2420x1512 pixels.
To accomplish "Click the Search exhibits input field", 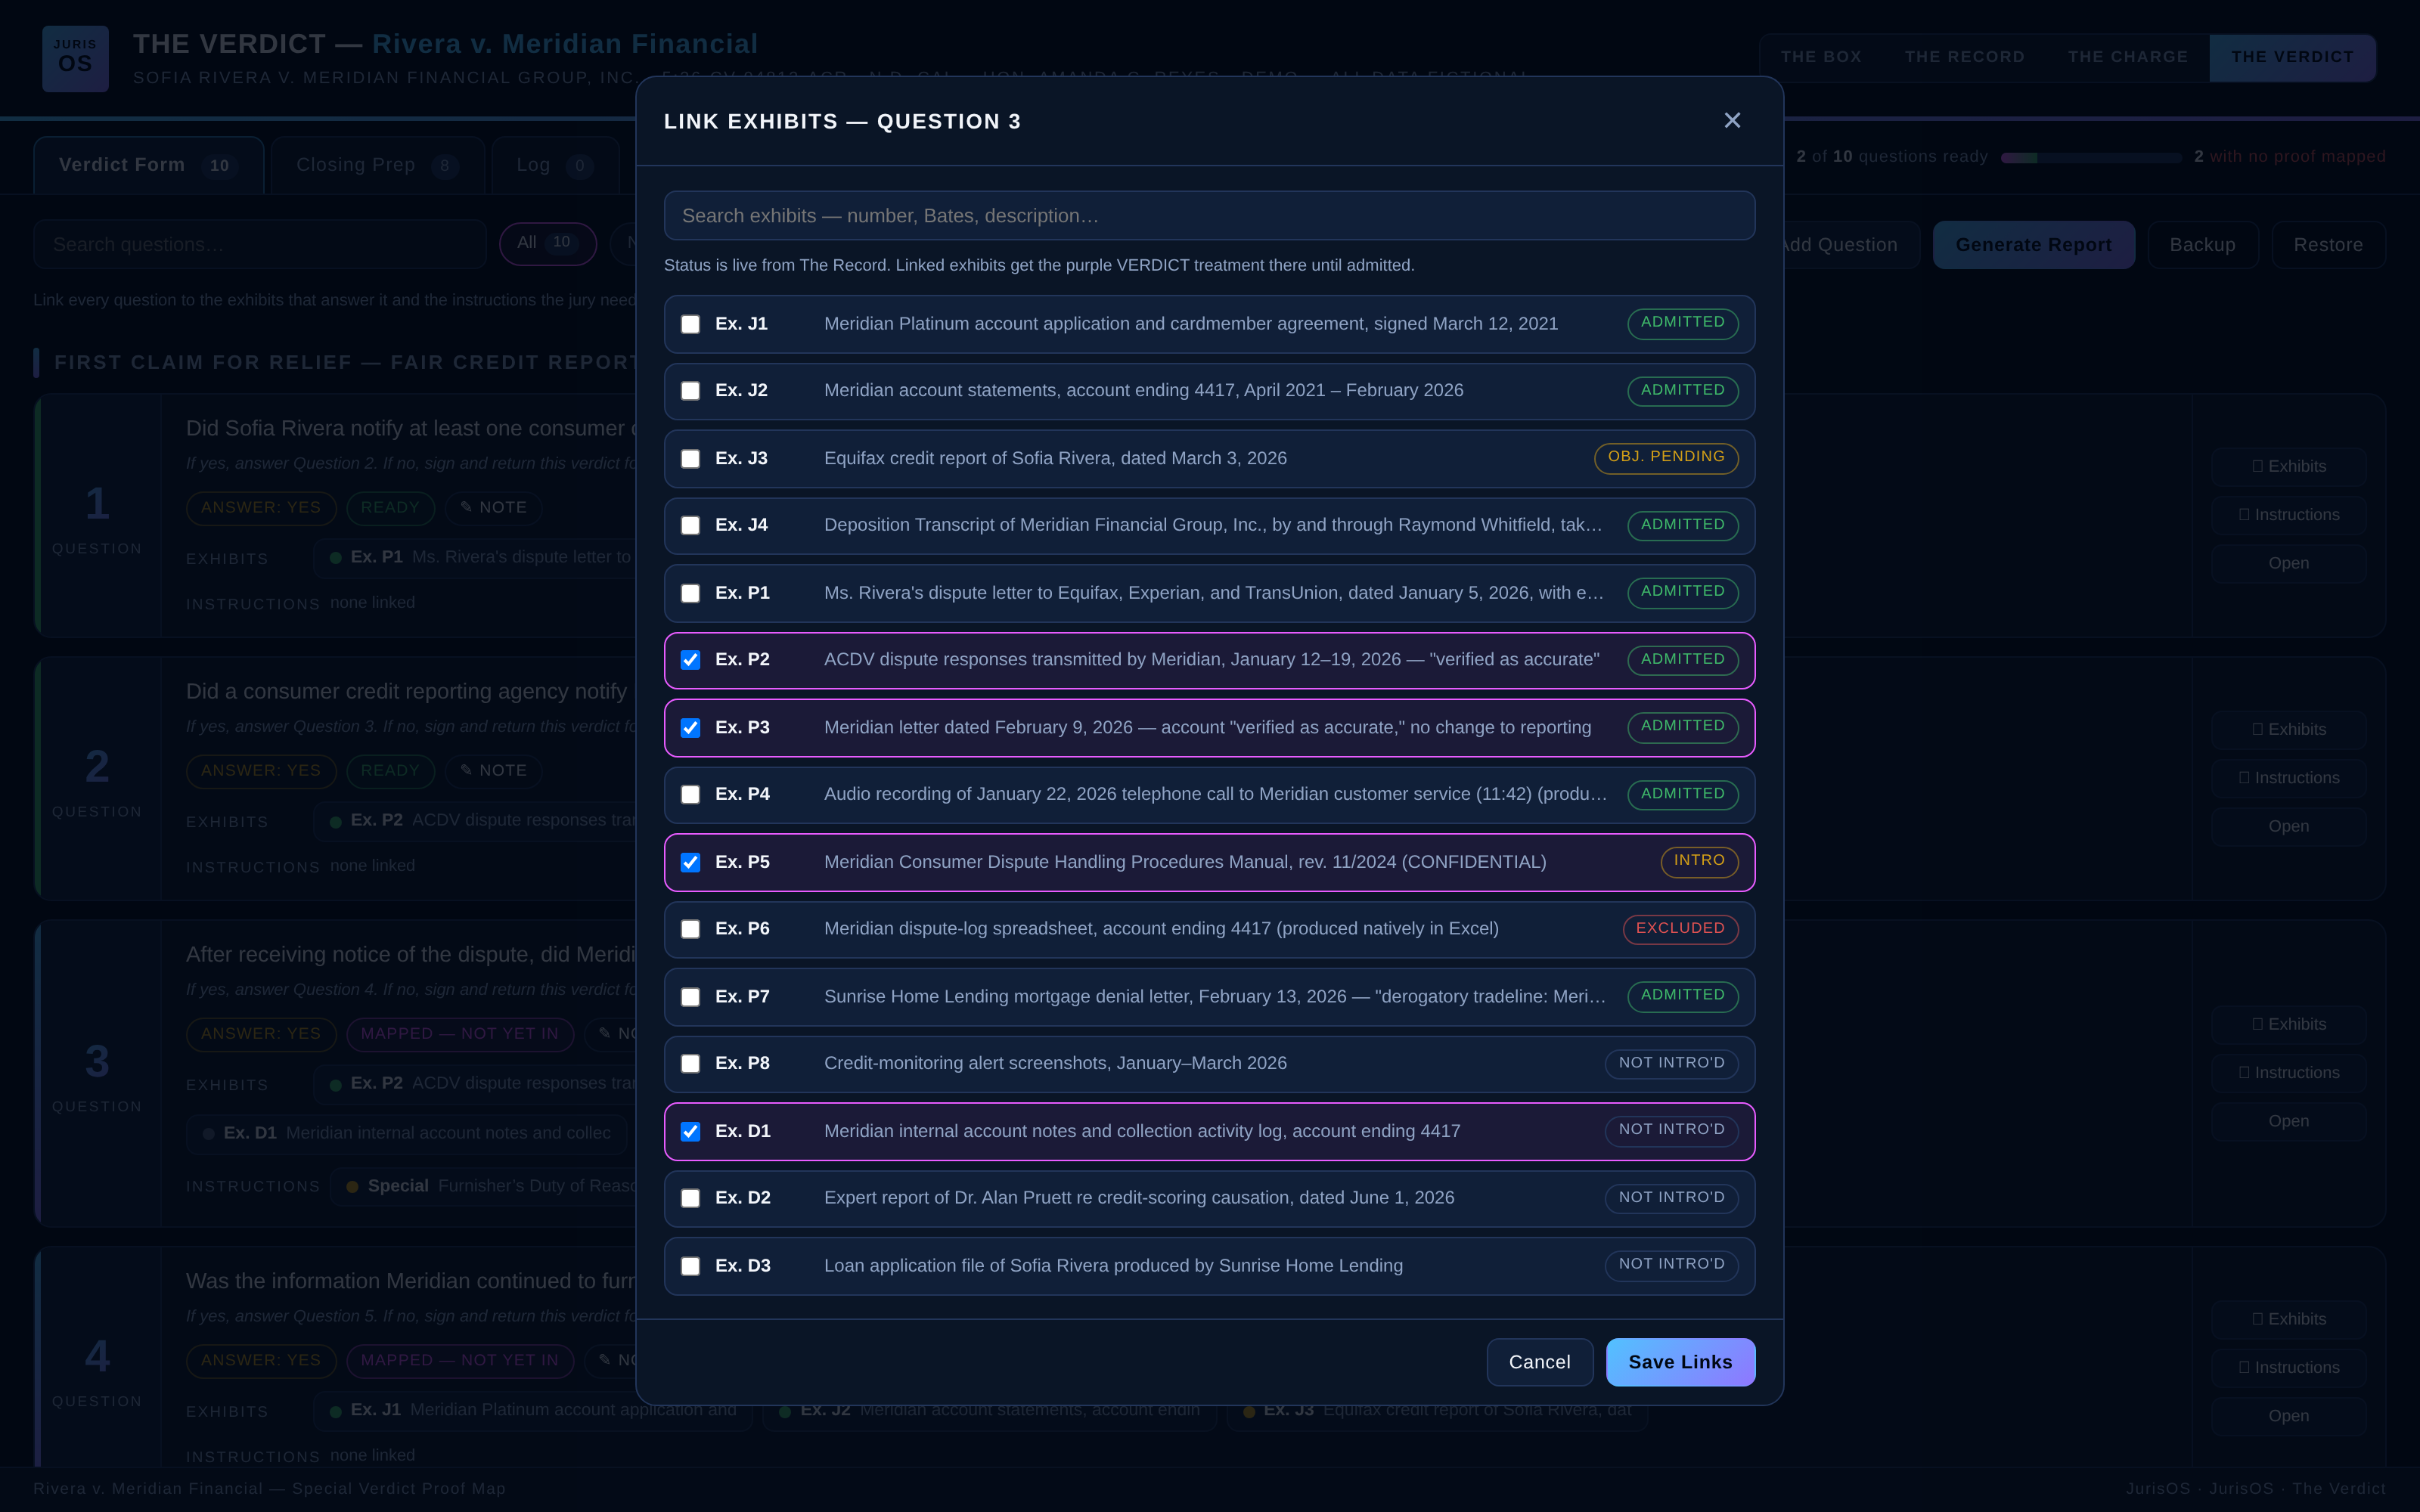I will [x=1209, y=216].
